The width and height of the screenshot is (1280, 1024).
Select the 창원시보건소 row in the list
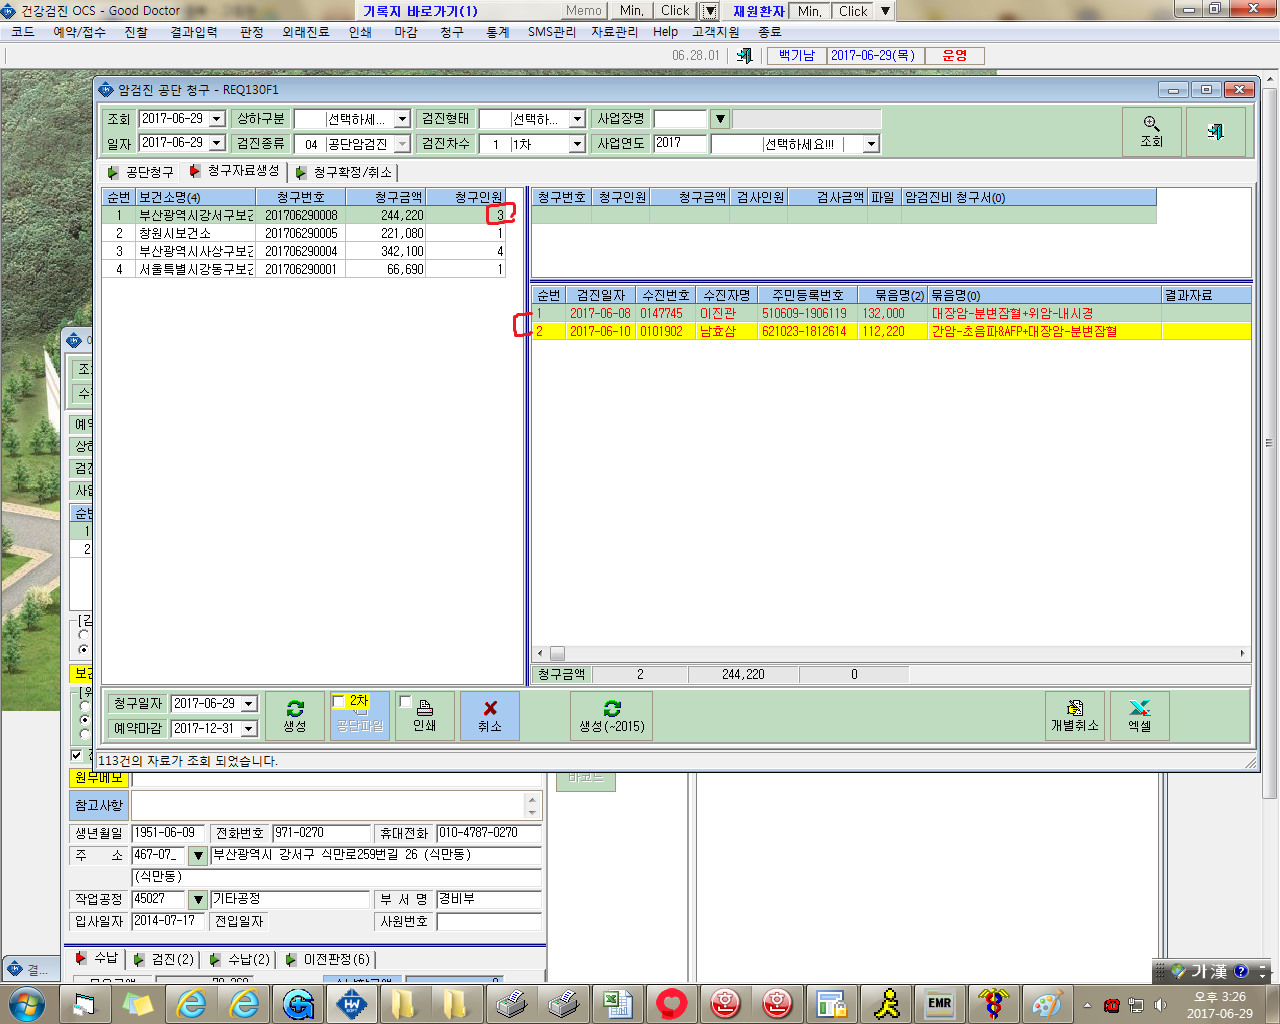(x=304, y=233)
